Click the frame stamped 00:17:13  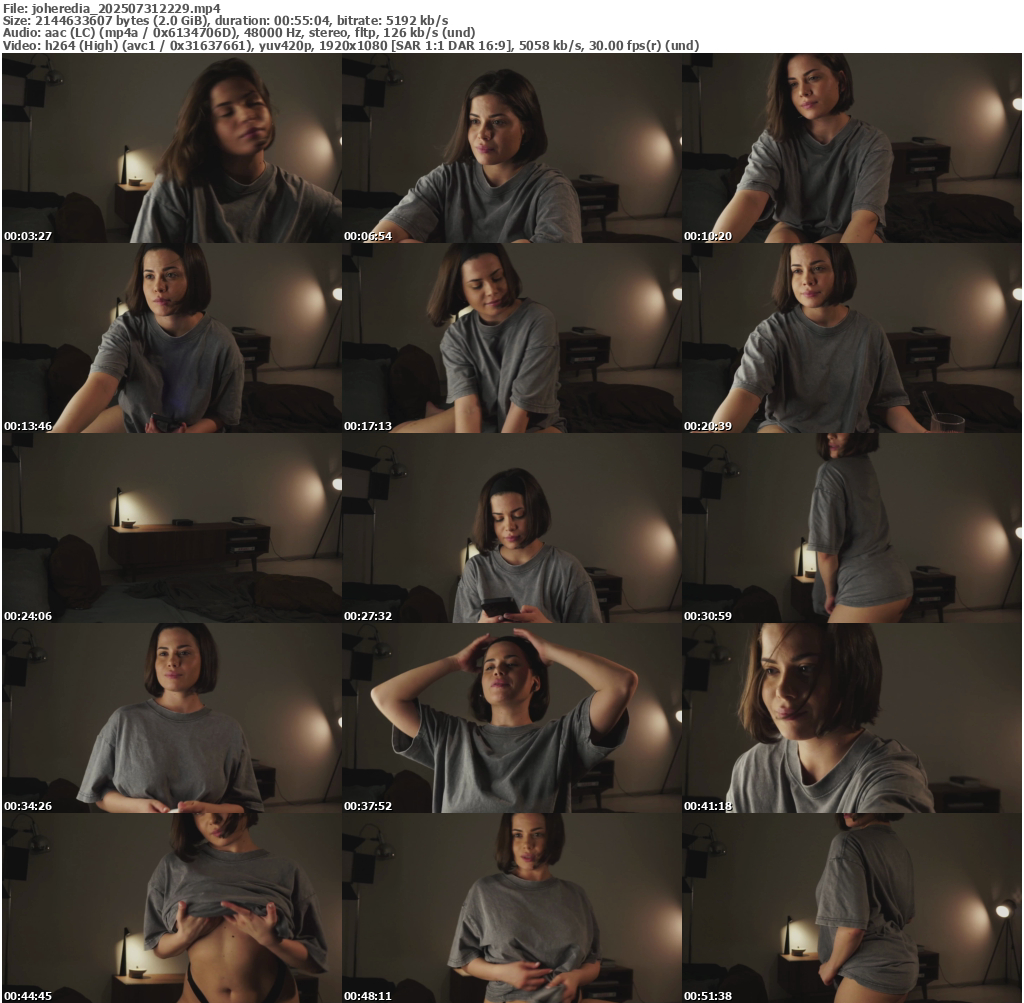click(x=511, y=337)
